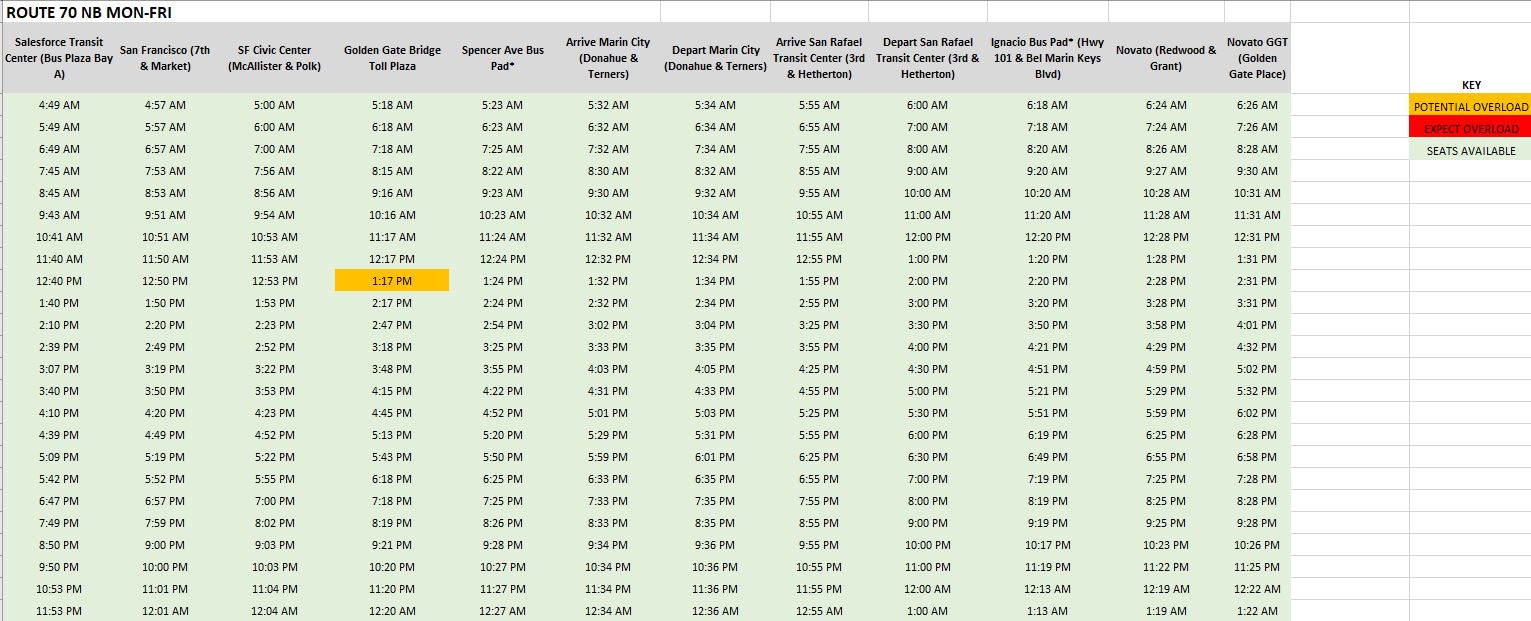This screenshot has width=1531, height=621.
Task: Select the red EXPECT OVERLOAD key cell
Action: point(1470,129)
